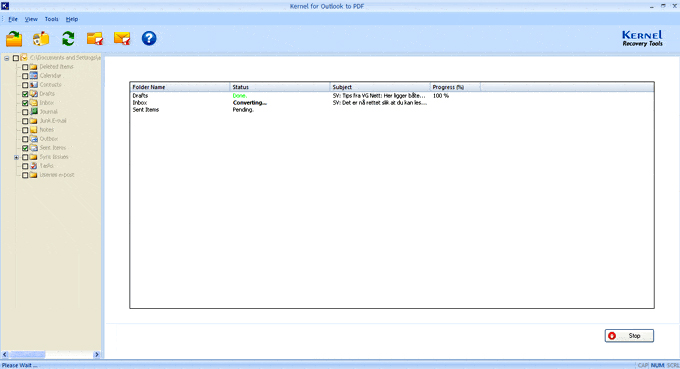Screen dimensions: 680x369
Task: Click the Sync Issues folder icon
Action: coord(33,157)
